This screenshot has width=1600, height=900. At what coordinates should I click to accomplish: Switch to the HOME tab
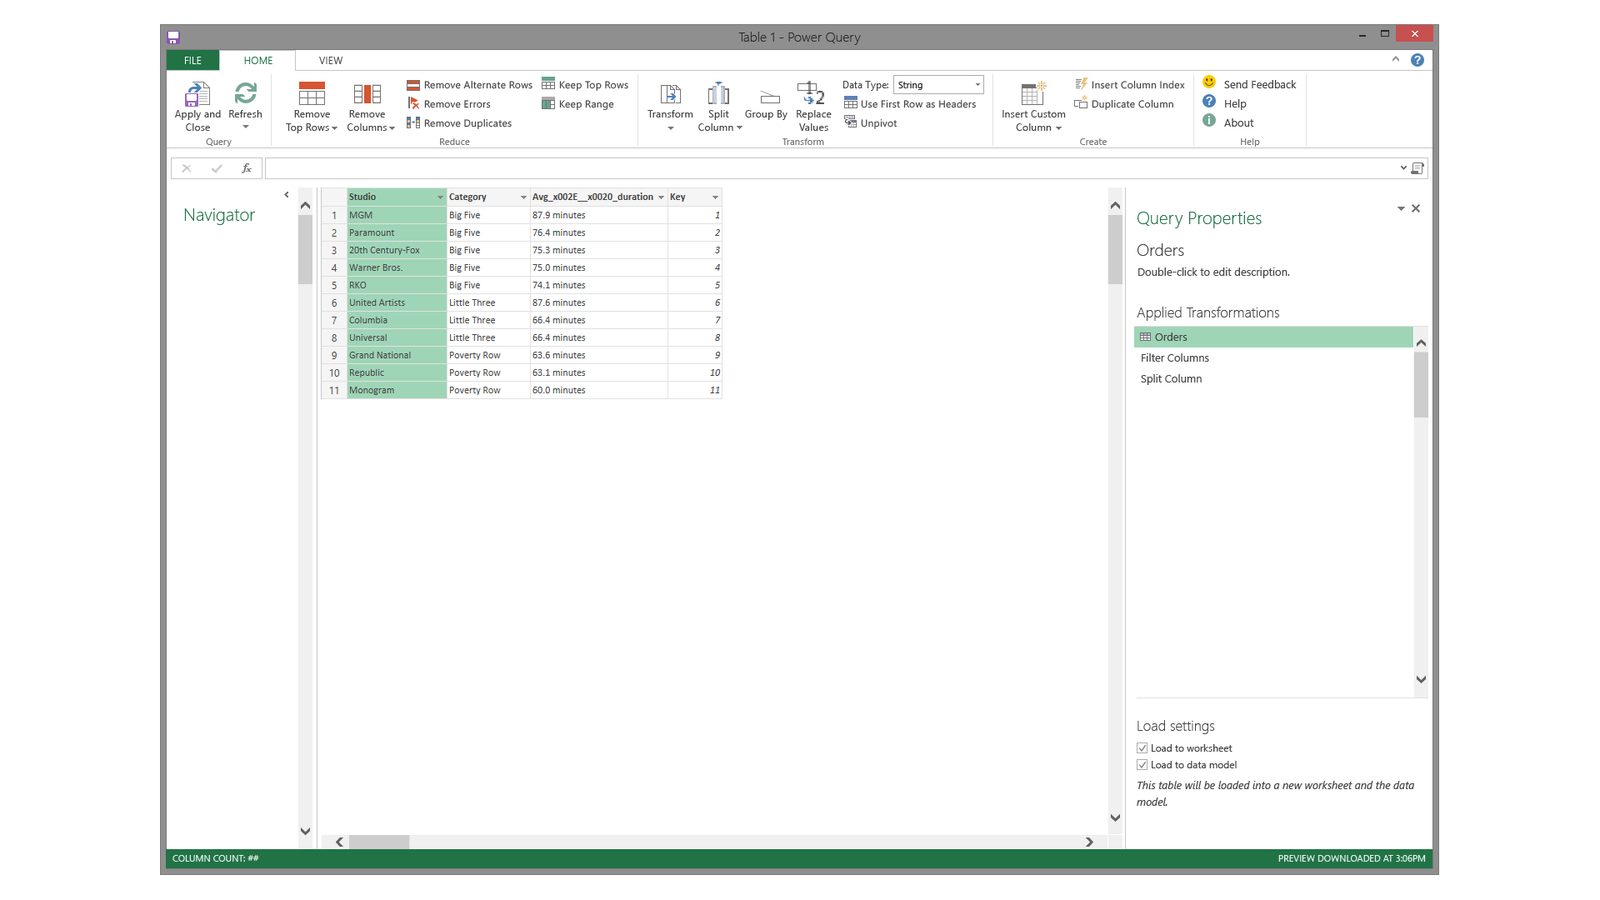(x=258, y=60)
